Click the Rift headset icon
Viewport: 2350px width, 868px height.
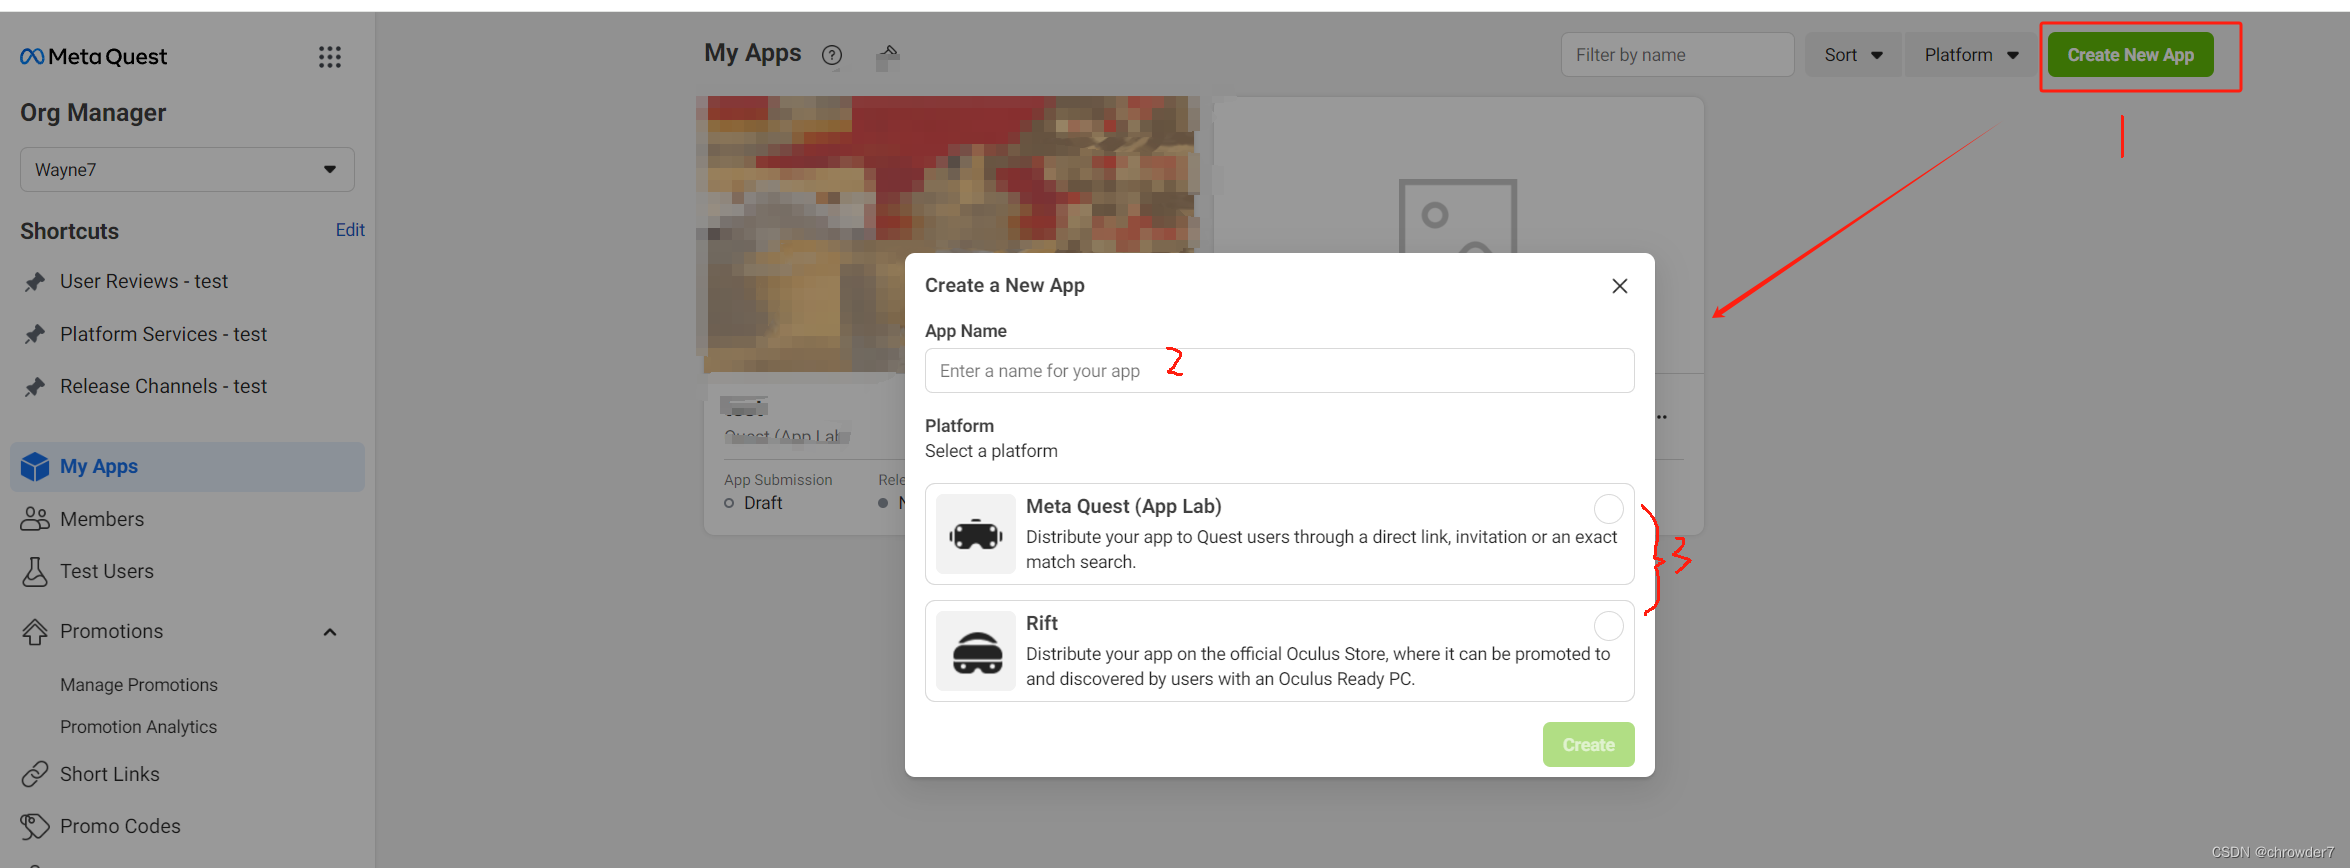[976, 651]
